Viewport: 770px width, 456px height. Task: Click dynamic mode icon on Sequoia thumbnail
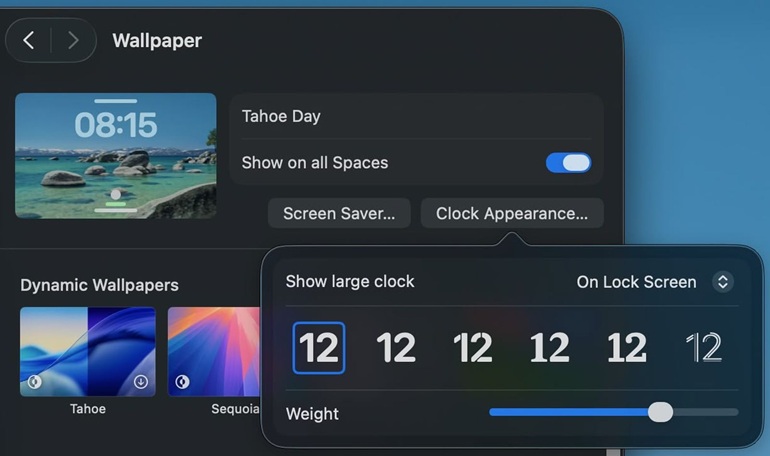pos(183,382)
